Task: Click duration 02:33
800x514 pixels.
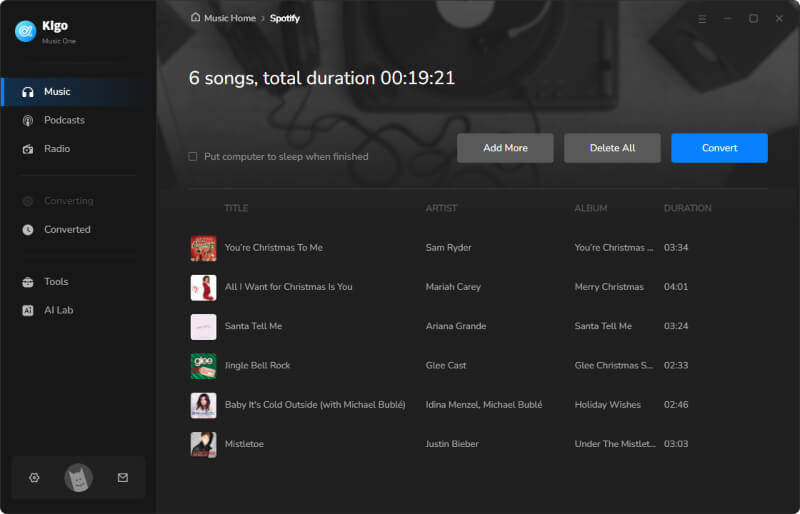Action: [x=676, y=365]
